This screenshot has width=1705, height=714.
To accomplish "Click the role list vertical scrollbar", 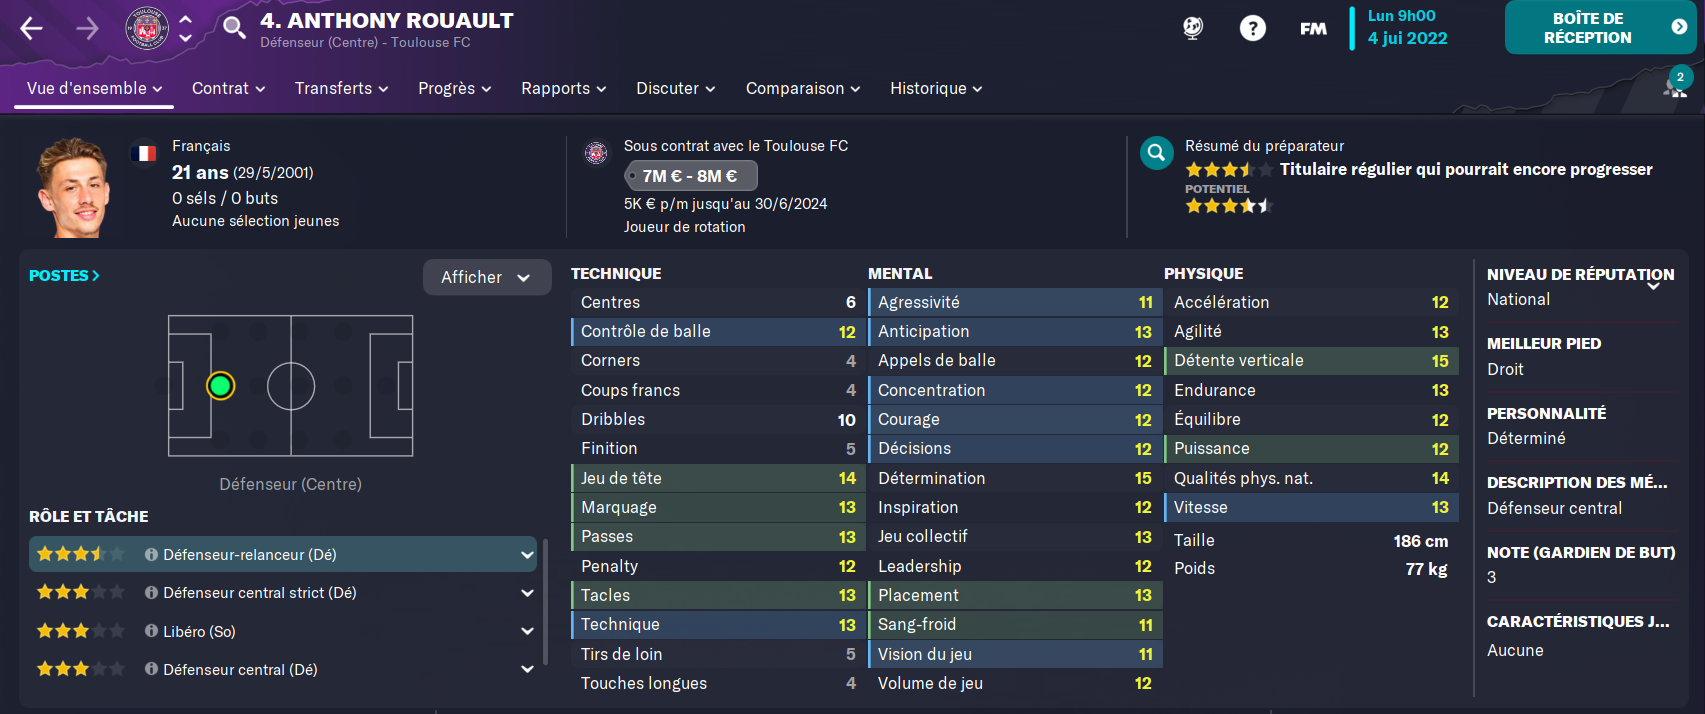I will tap(545, 602).
